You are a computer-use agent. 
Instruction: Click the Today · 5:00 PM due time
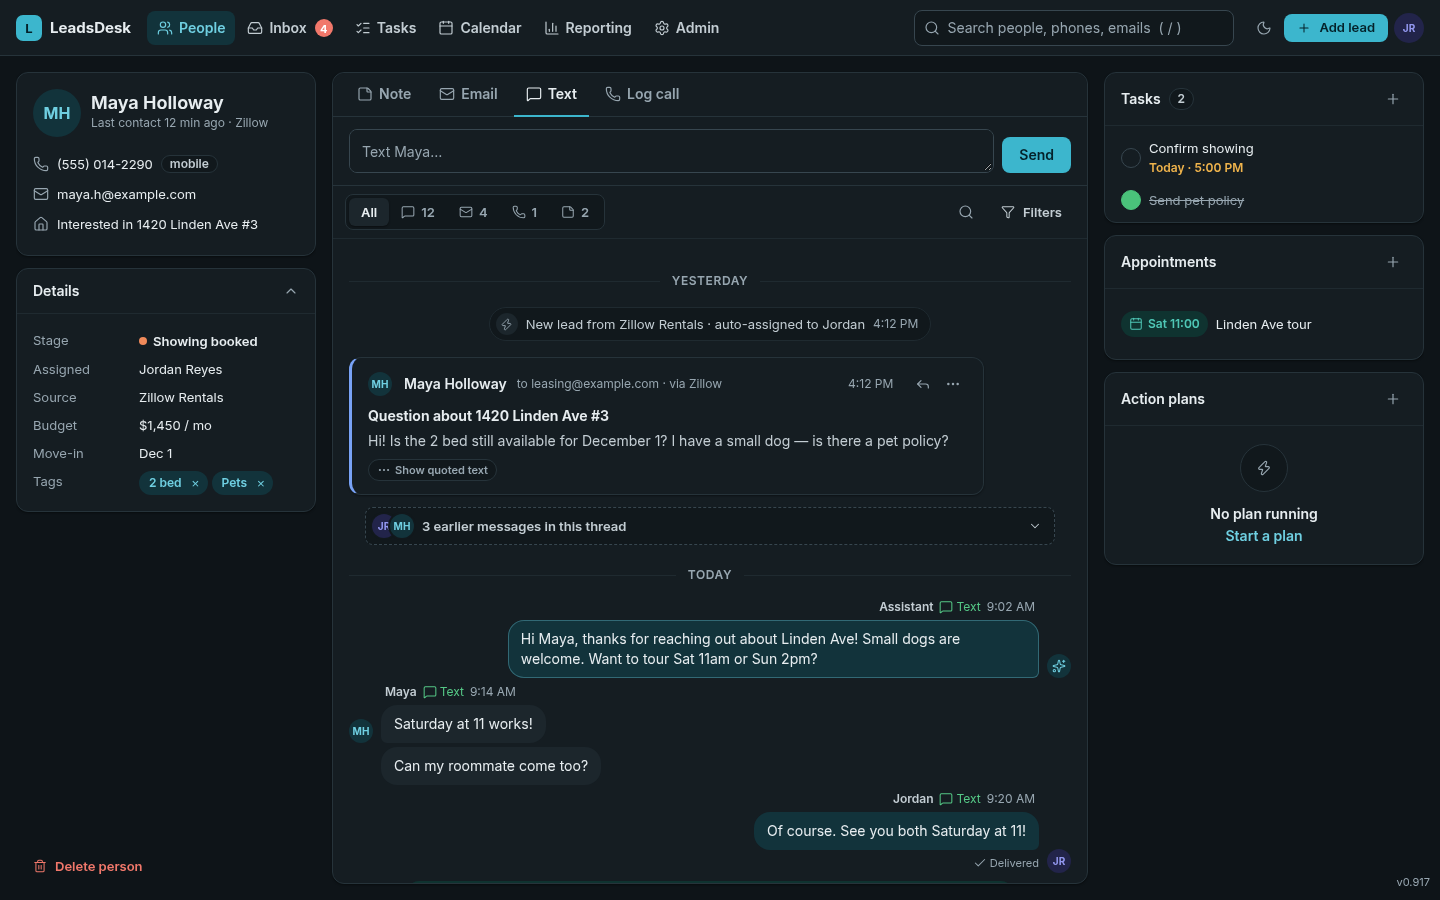click(1196, 168)
